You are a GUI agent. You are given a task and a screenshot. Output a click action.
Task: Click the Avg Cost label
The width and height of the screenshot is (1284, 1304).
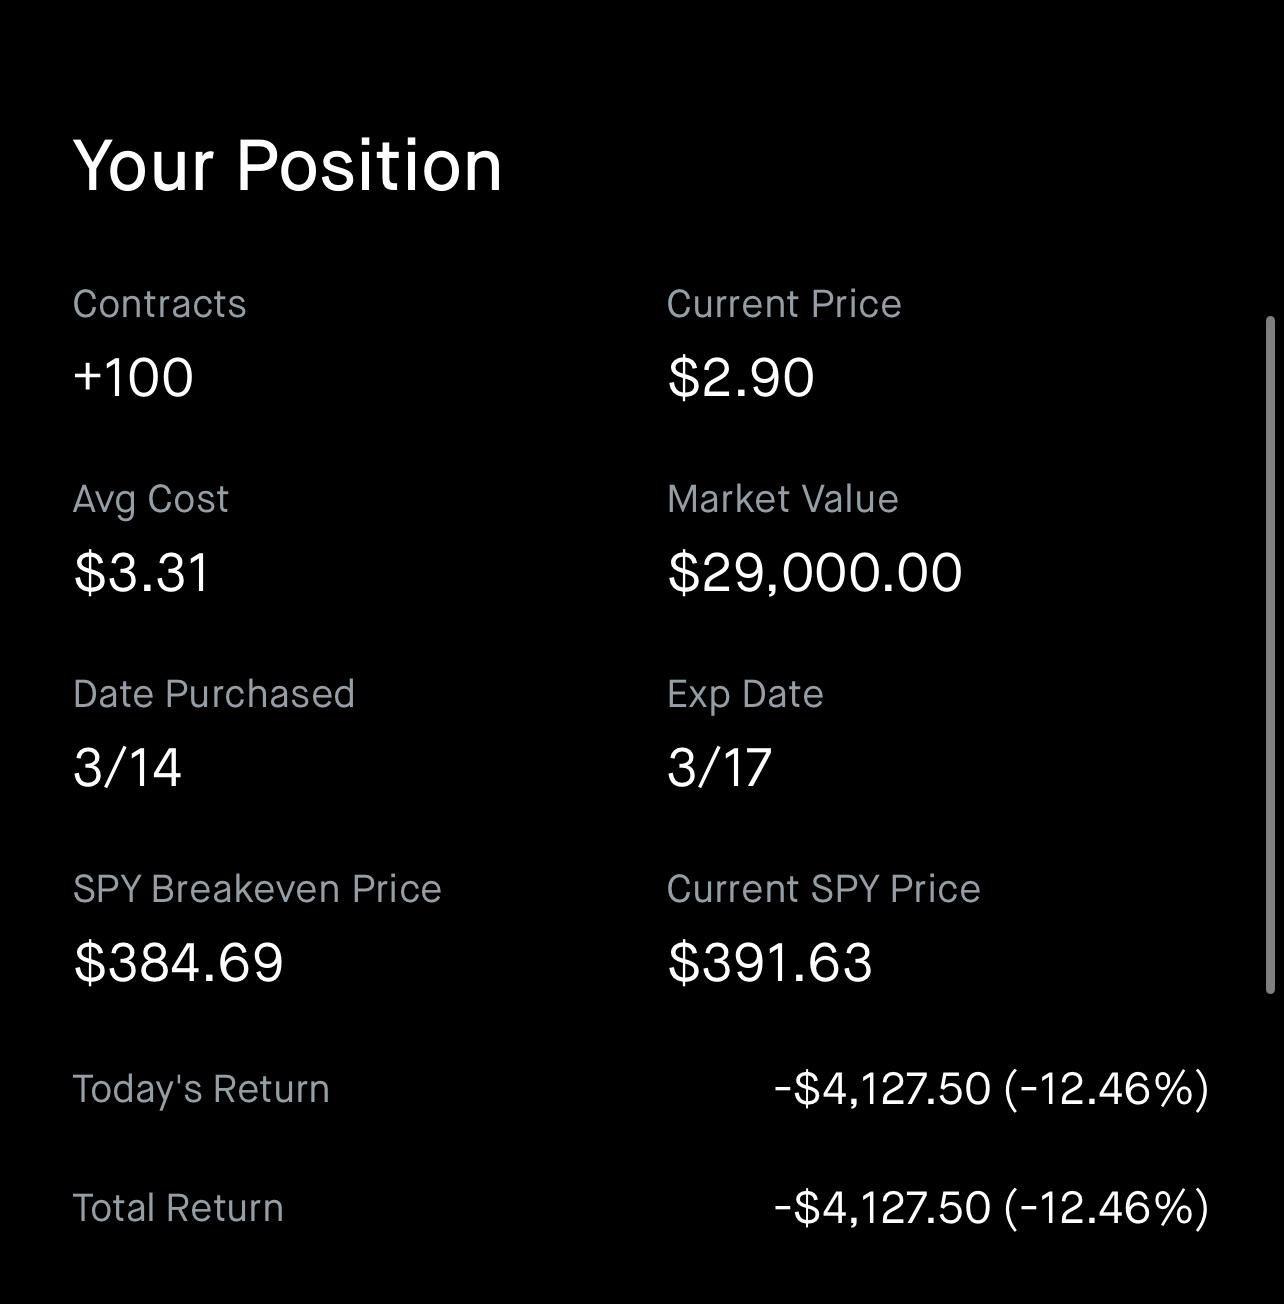pos(151,499)
